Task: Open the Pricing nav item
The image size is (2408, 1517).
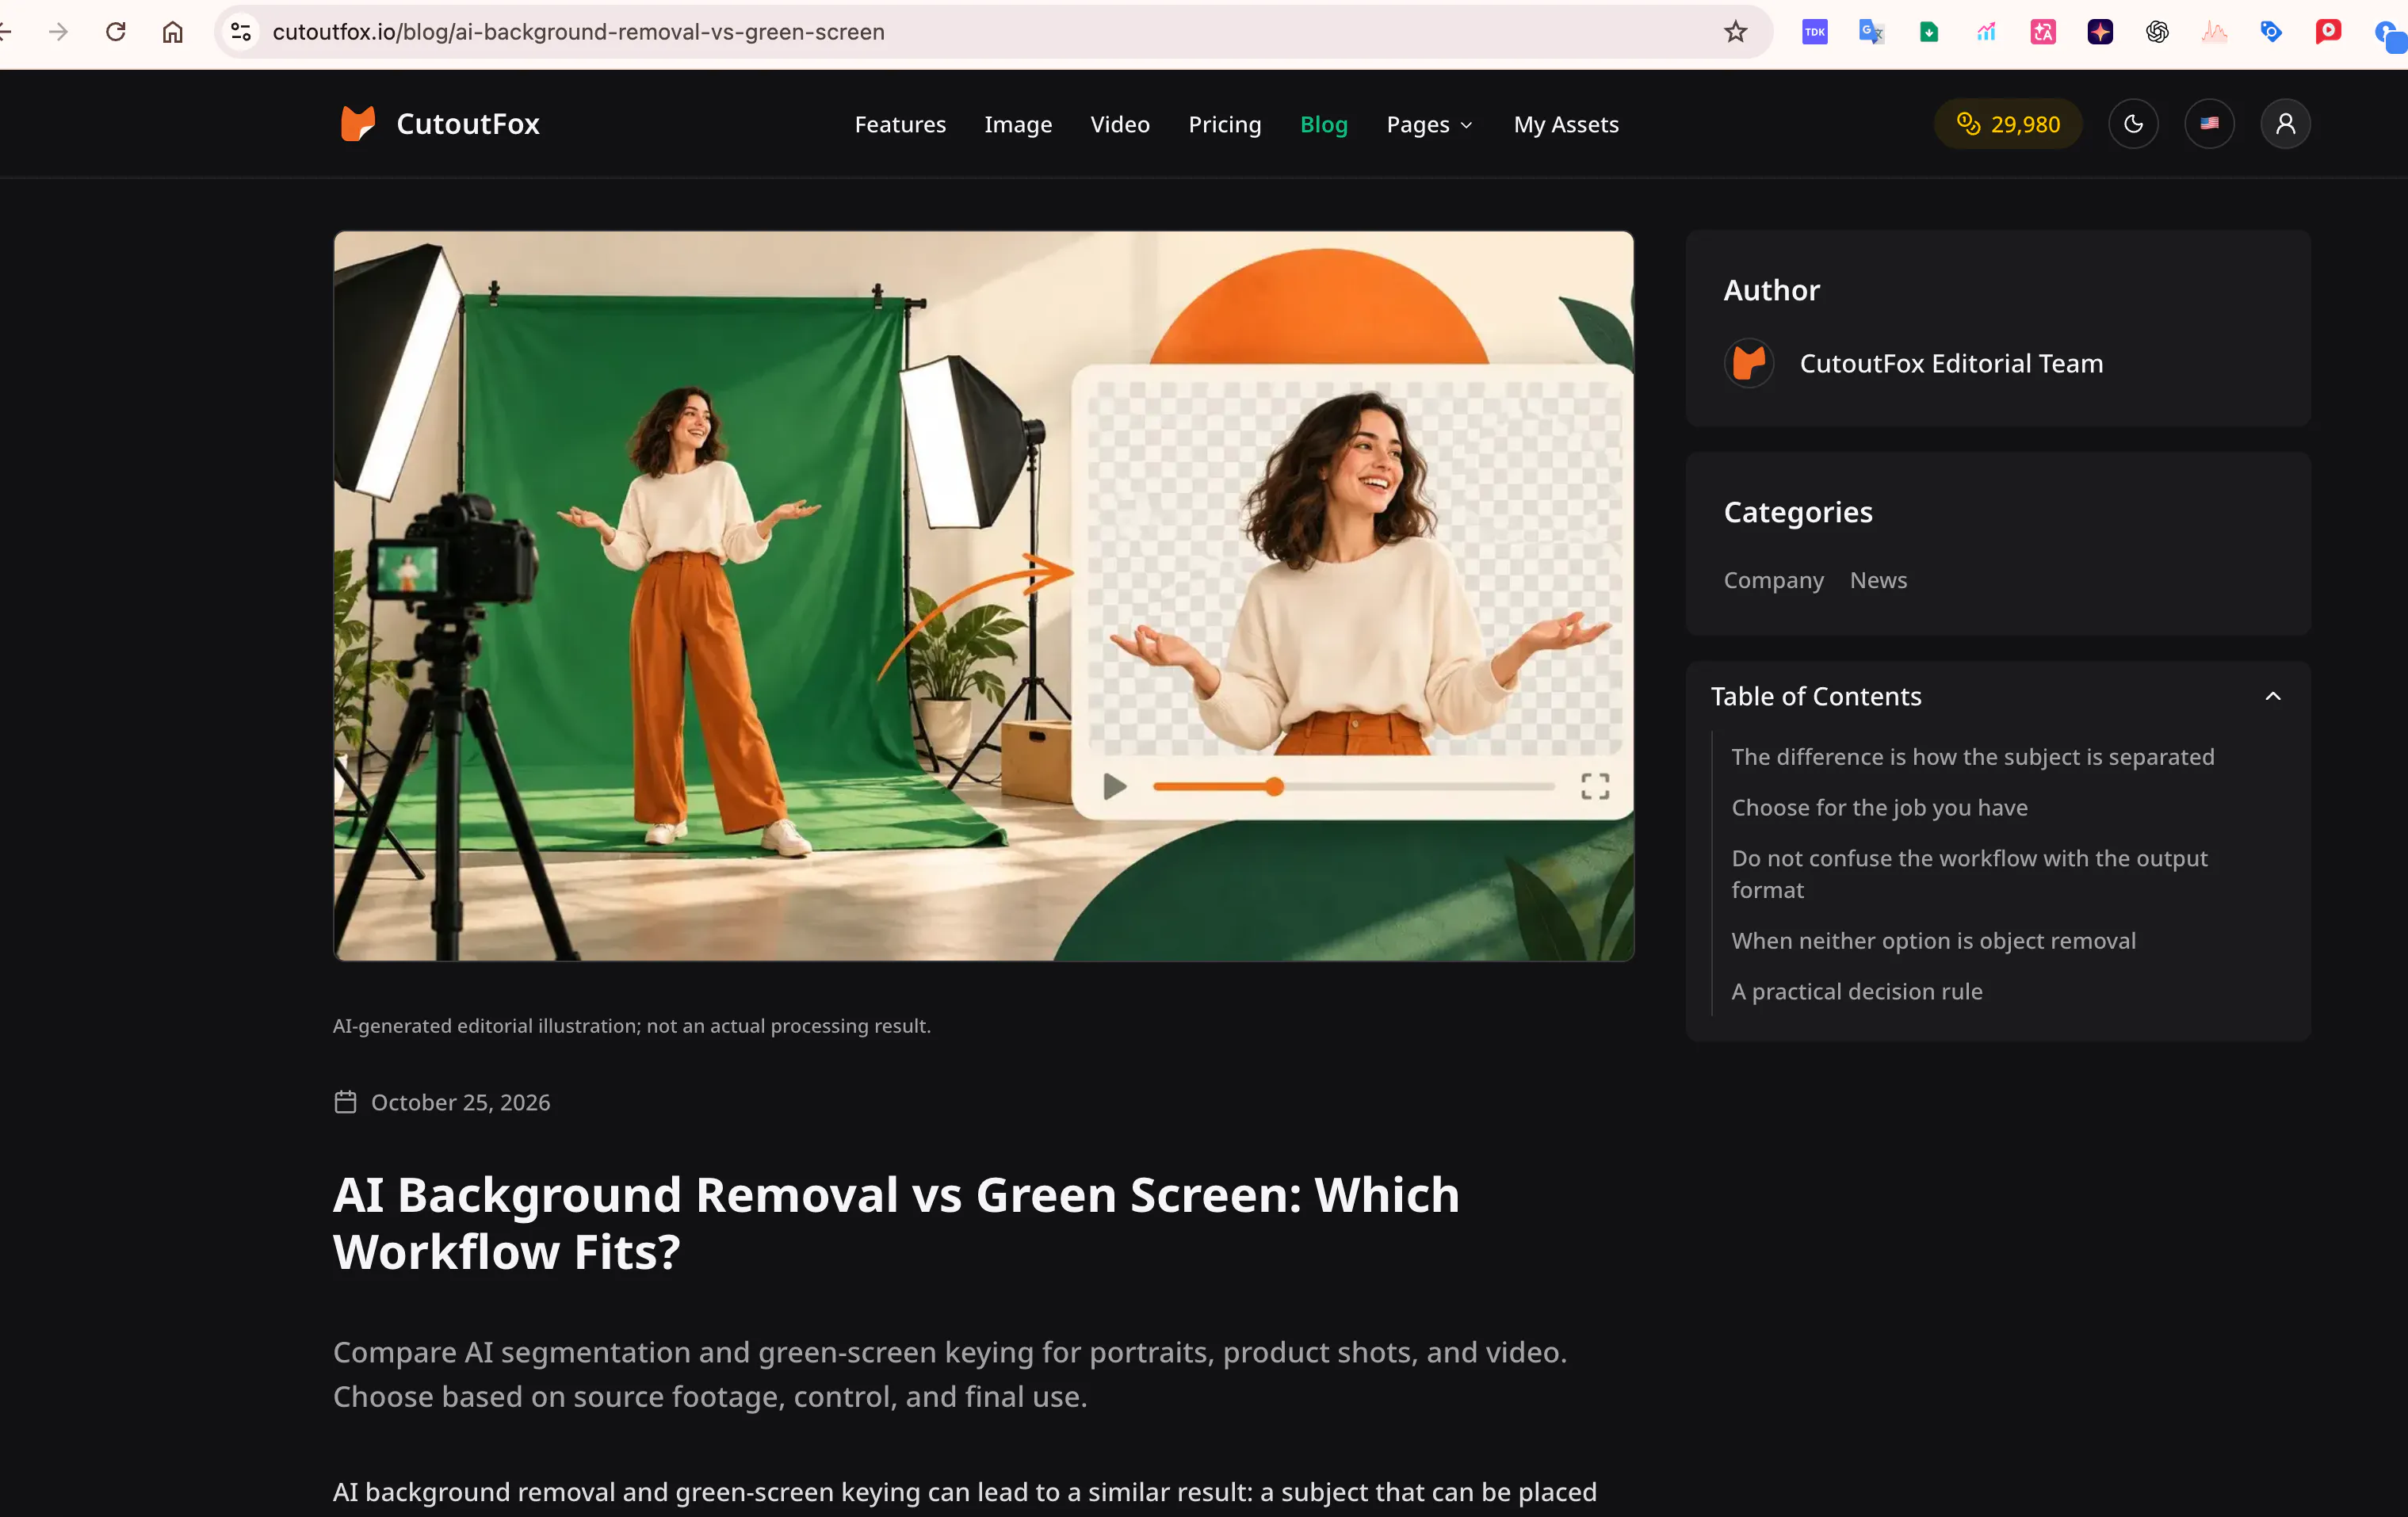Action: tap(1224, 125)
